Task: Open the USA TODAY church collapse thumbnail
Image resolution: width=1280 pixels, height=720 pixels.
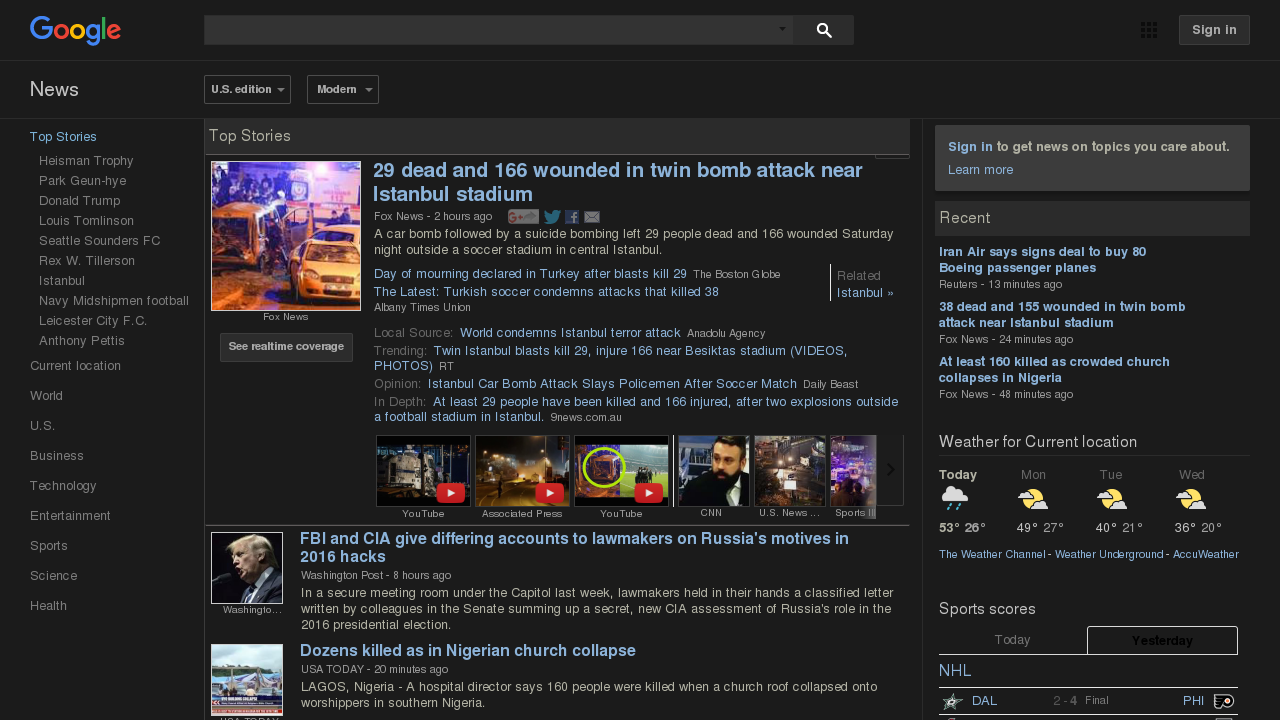Action: click(247, 680)
